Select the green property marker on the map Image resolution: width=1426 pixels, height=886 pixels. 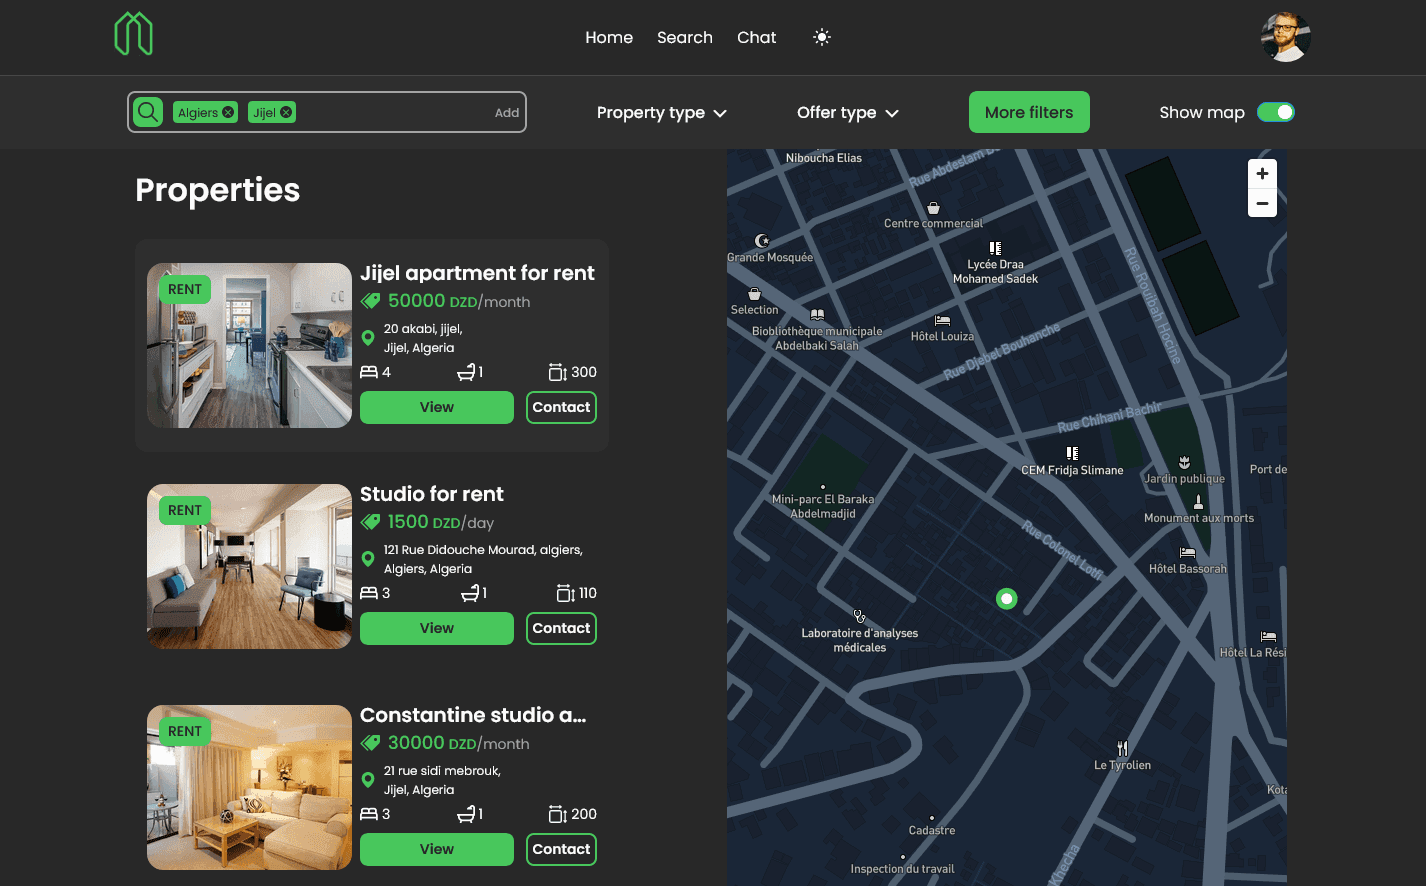point(1007,598)
